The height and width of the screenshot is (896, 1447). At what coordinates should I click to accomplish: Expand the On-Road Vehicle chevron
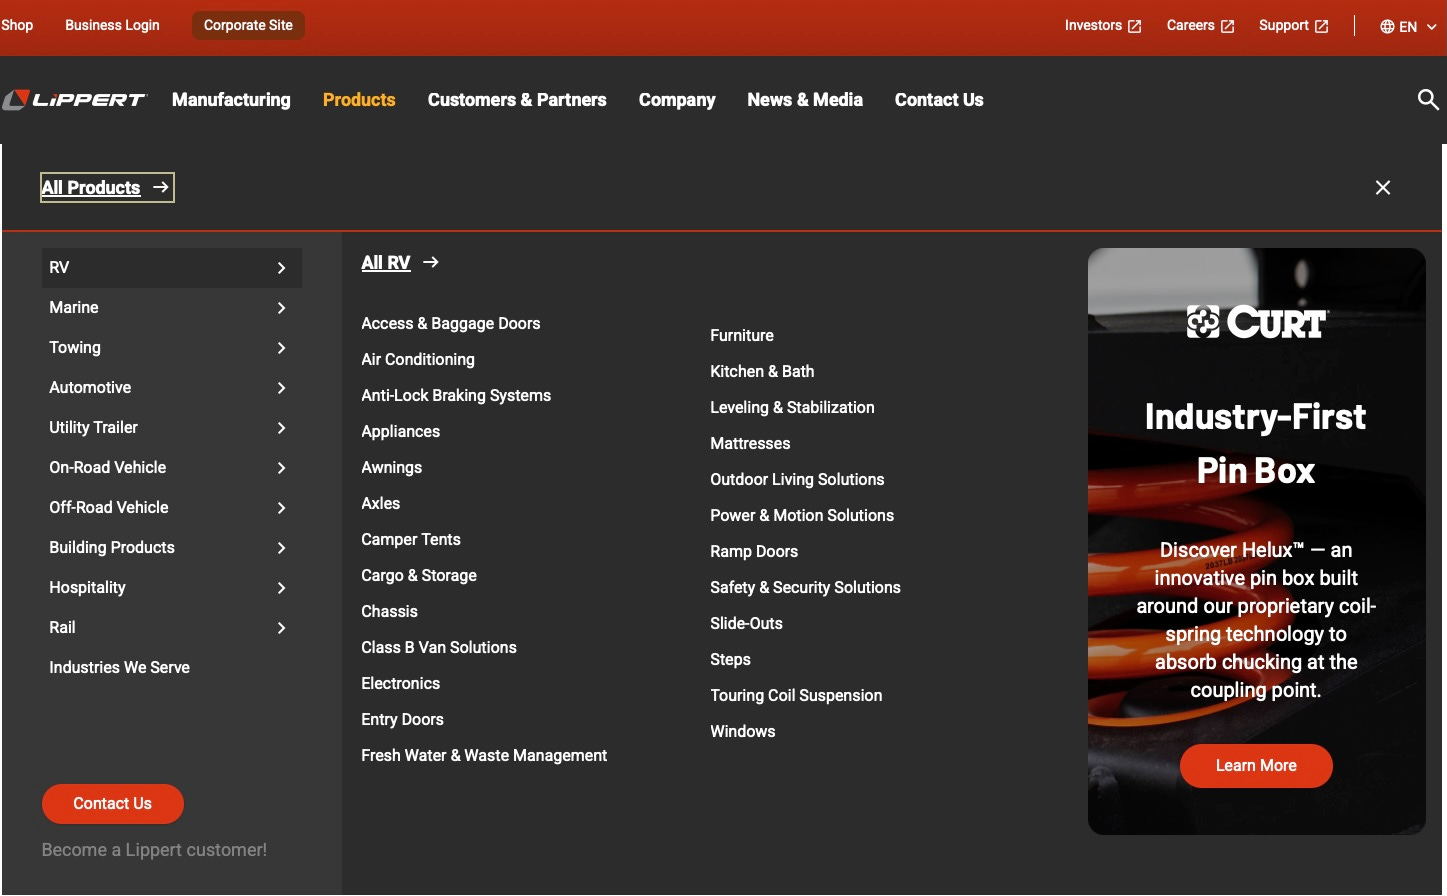(281, 468)
